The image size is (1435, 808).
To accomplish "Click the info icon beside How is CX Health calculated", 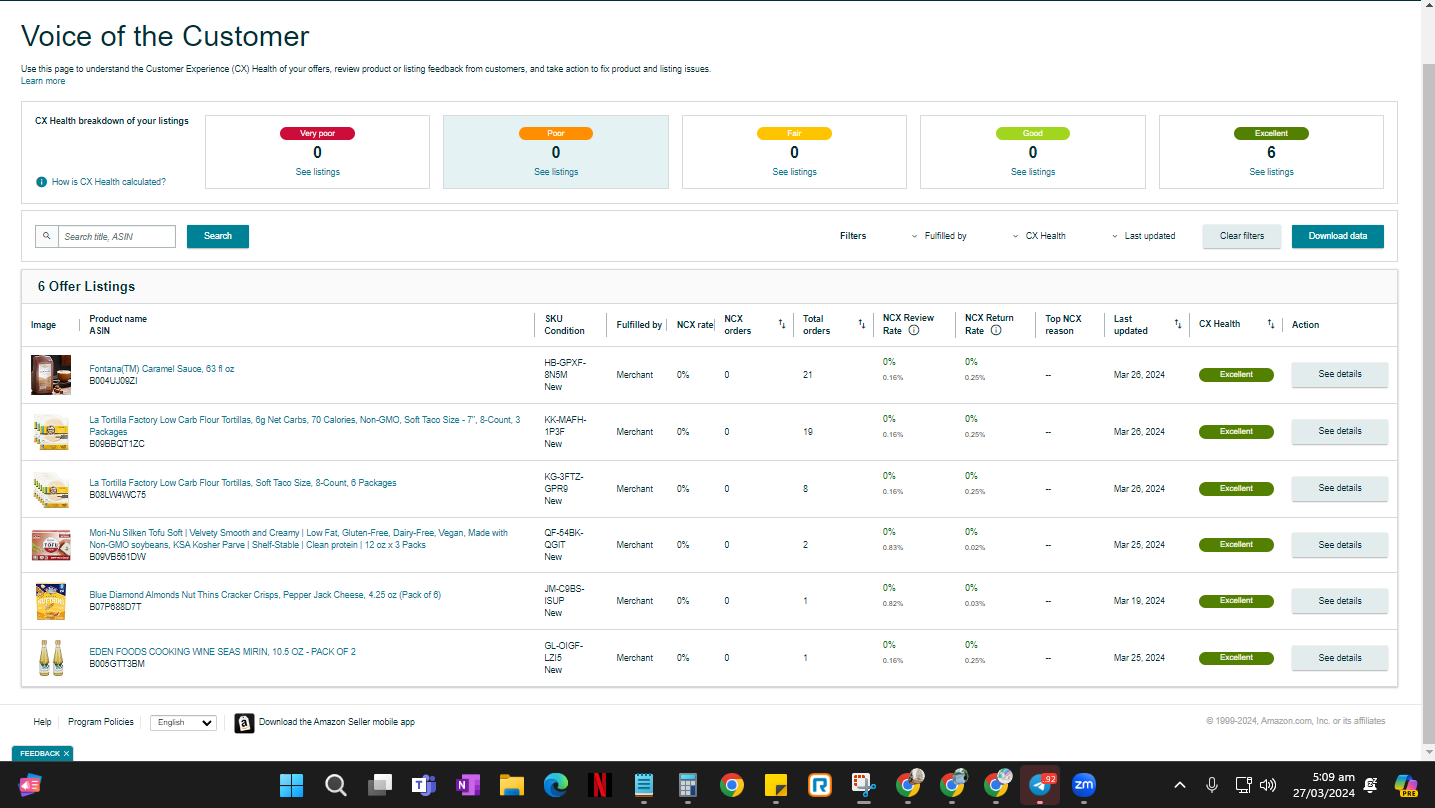I will [x=41, y=182].
